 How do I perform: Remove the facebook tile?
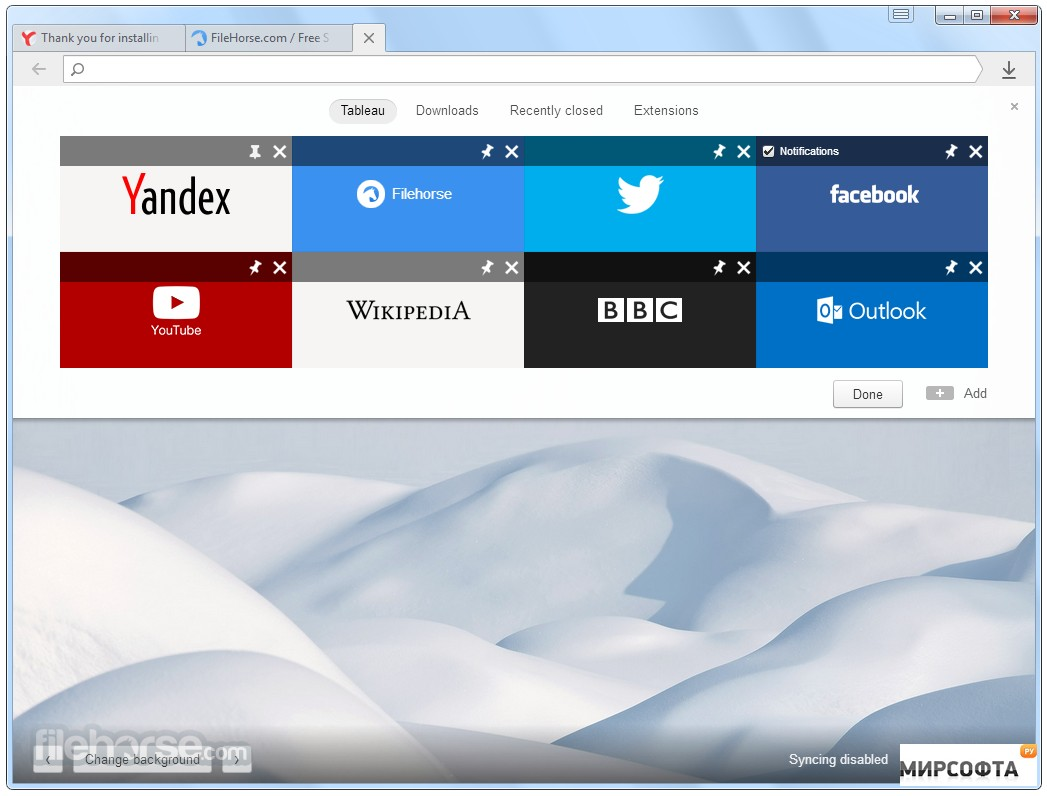pos(976,152)
